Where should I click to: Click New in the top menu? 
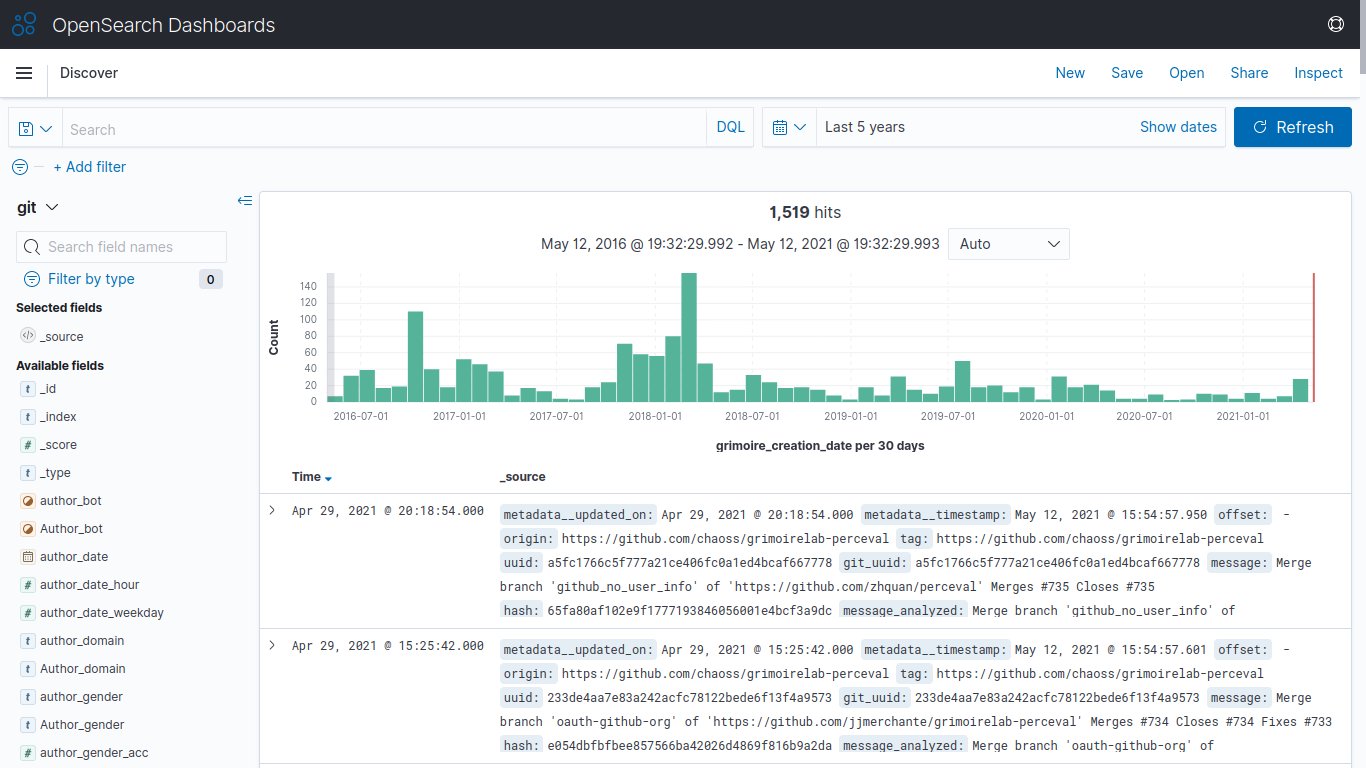1070,73
